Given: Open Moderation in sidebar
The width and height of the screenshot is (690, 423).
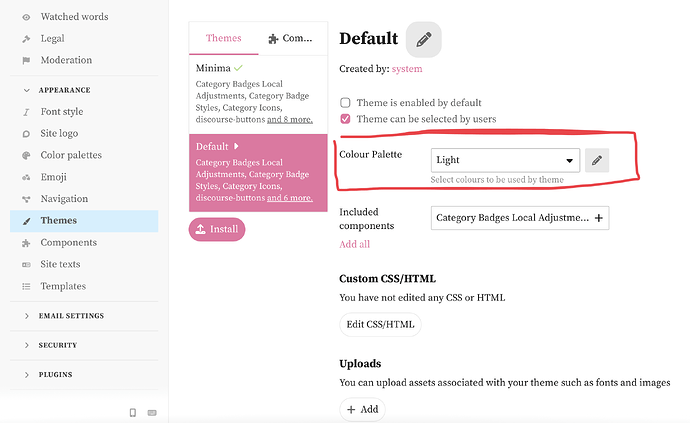Looking at the screenshot, I should (66, 60).
